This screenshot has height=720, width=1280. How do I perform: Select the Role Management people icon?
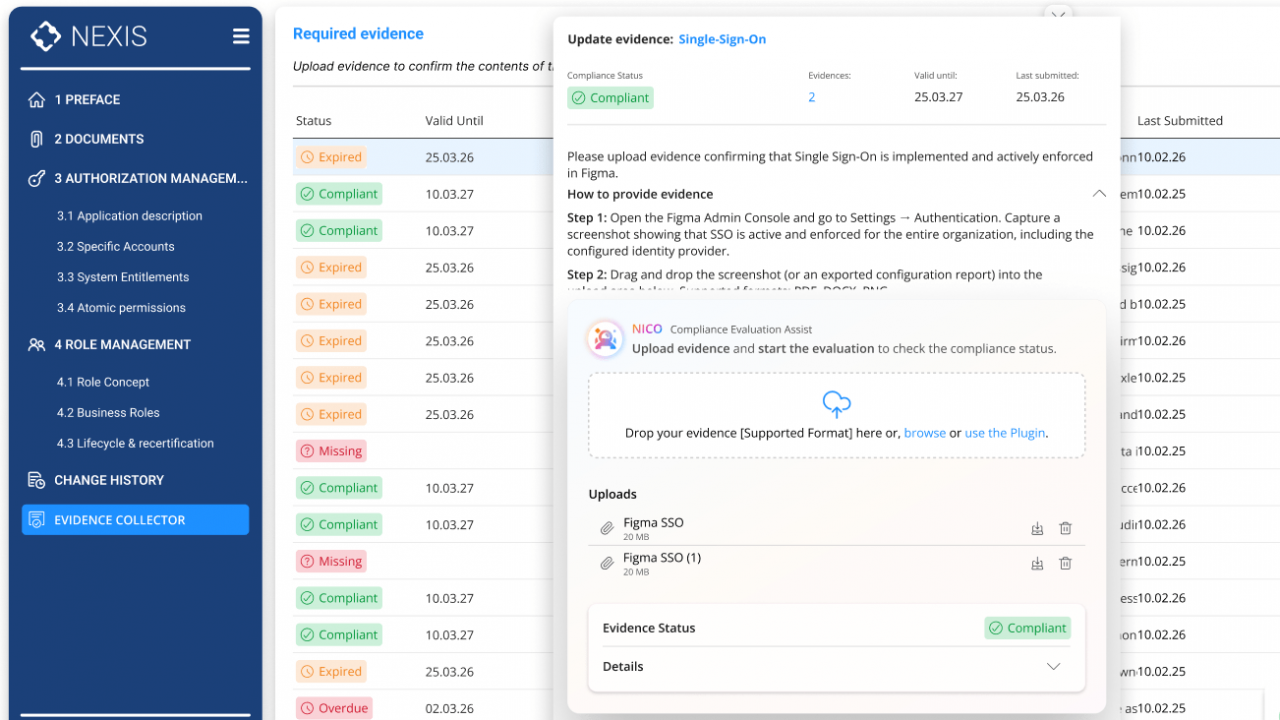[34, 344]
